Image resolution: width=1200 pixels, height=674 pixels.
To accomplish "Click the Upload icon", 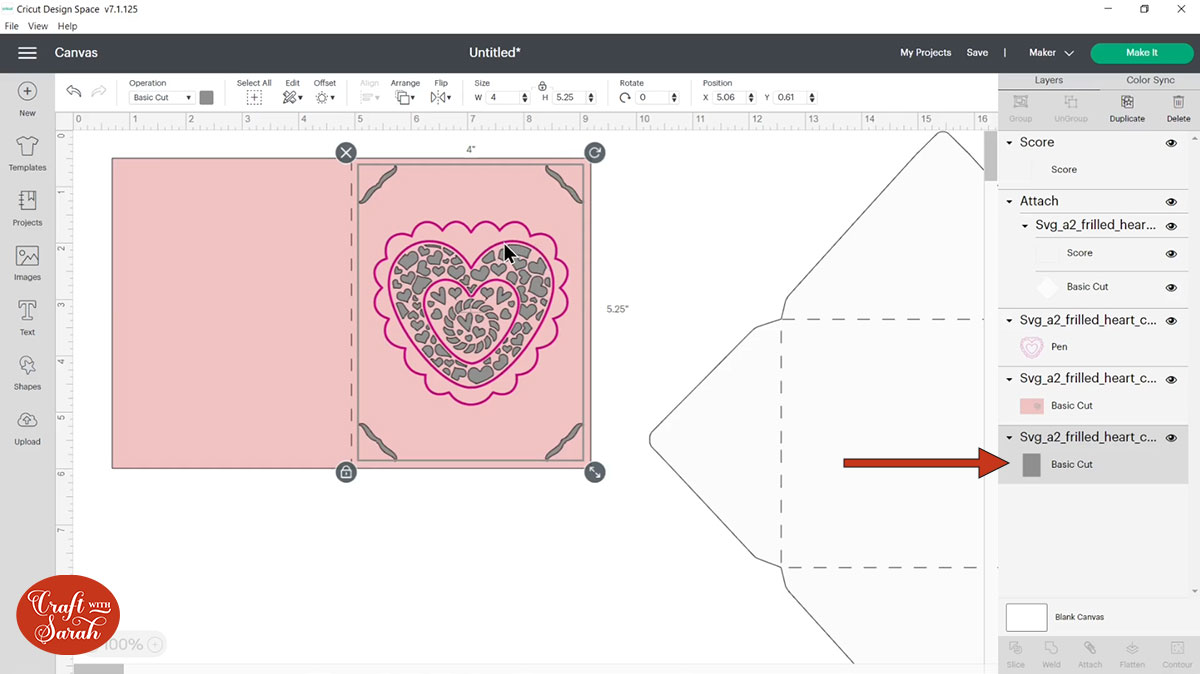I will (27, 427).
